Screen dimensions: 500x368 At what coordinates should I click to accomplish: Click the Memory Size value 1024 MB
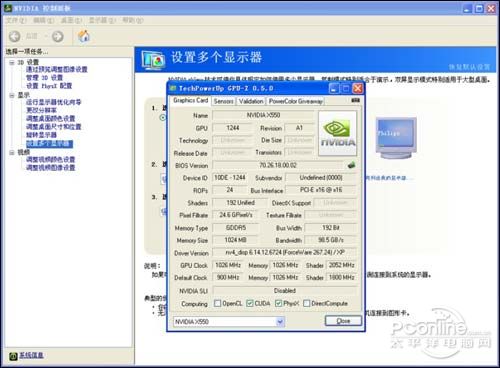point(236,240)
